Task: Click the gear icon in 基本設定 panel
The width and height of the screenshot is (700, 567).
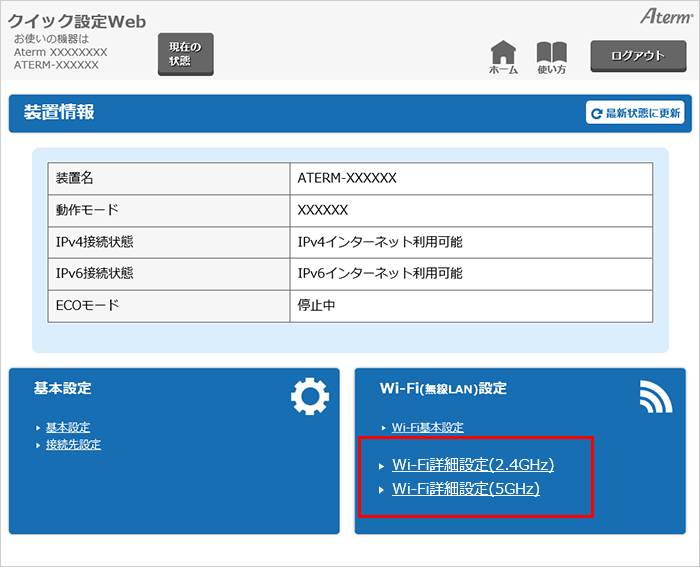Action: (309, 398)
